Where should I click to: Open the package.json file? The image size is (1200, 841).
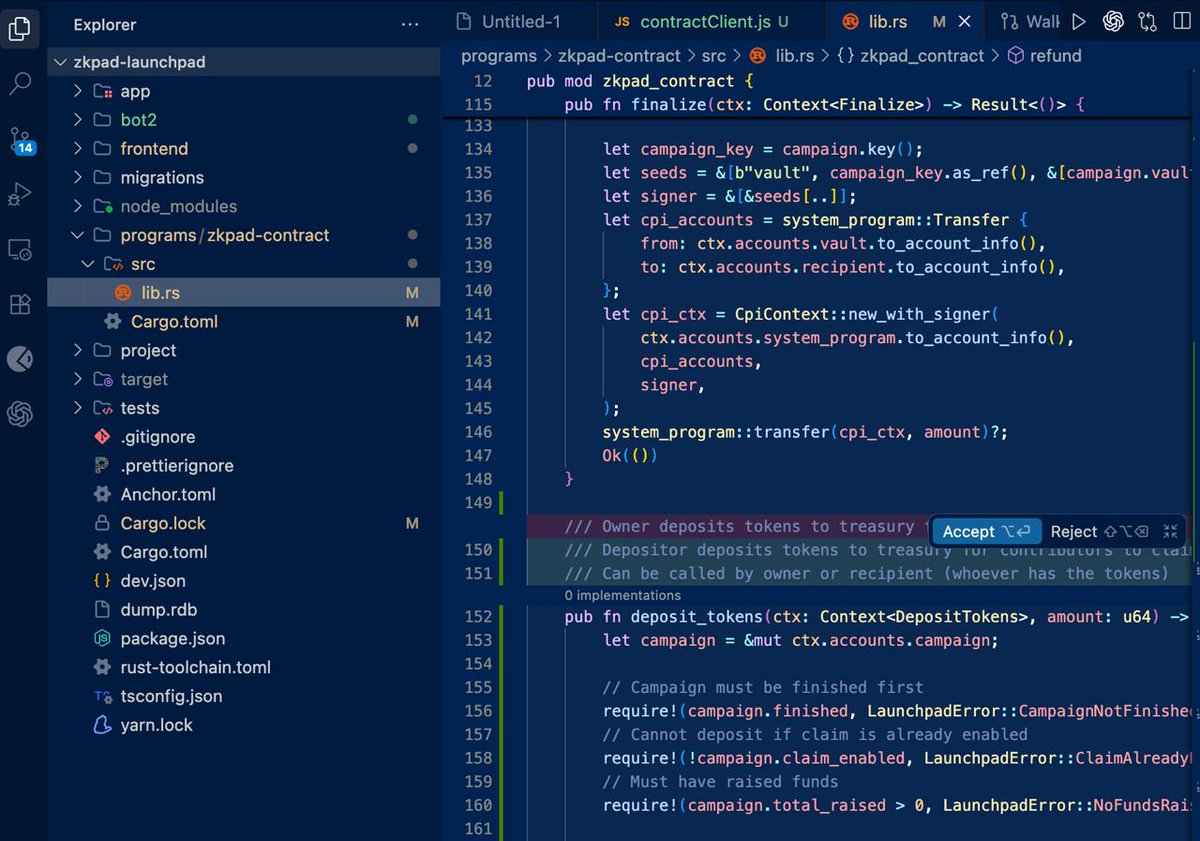[244, 639]
